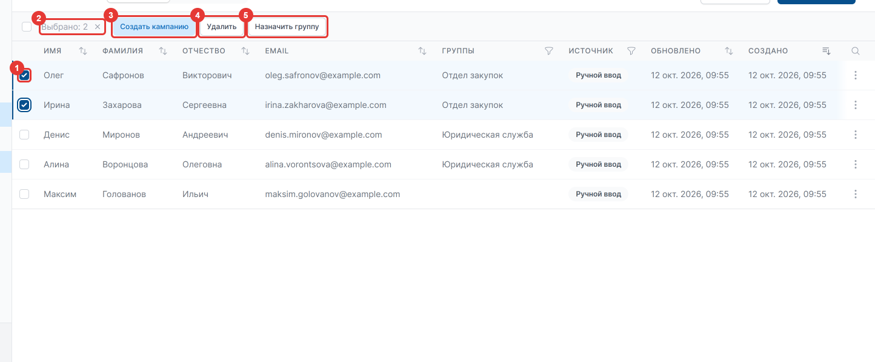
Task: Check the Денис Миронов row checkbox
Action: (24, 134)
